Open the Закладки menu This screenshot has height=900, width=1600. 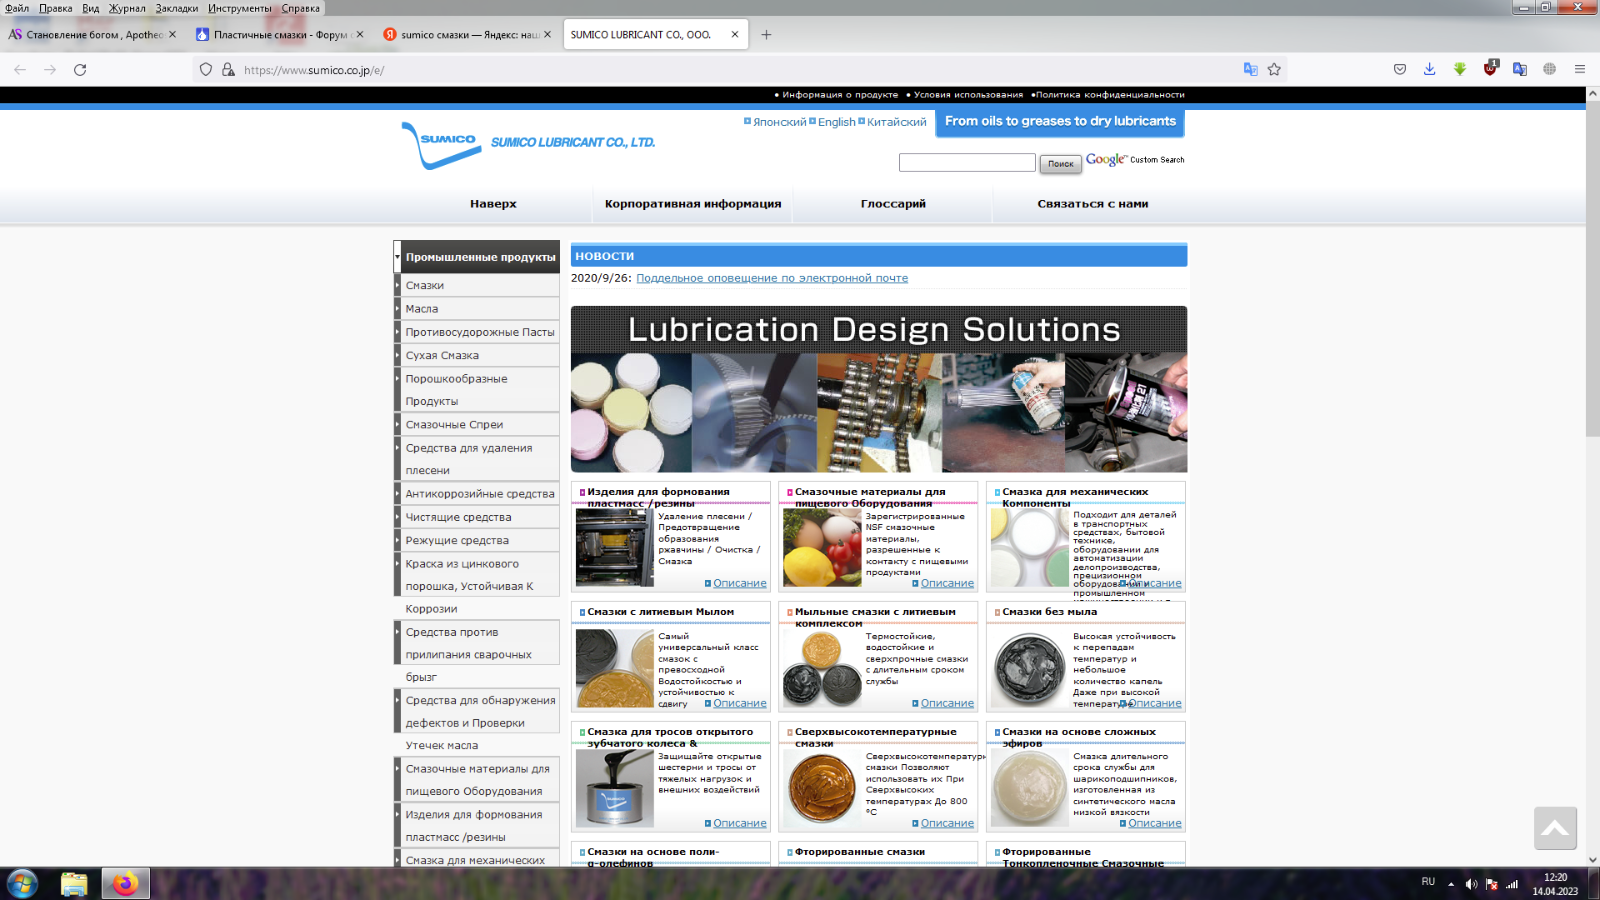(177, 8)
